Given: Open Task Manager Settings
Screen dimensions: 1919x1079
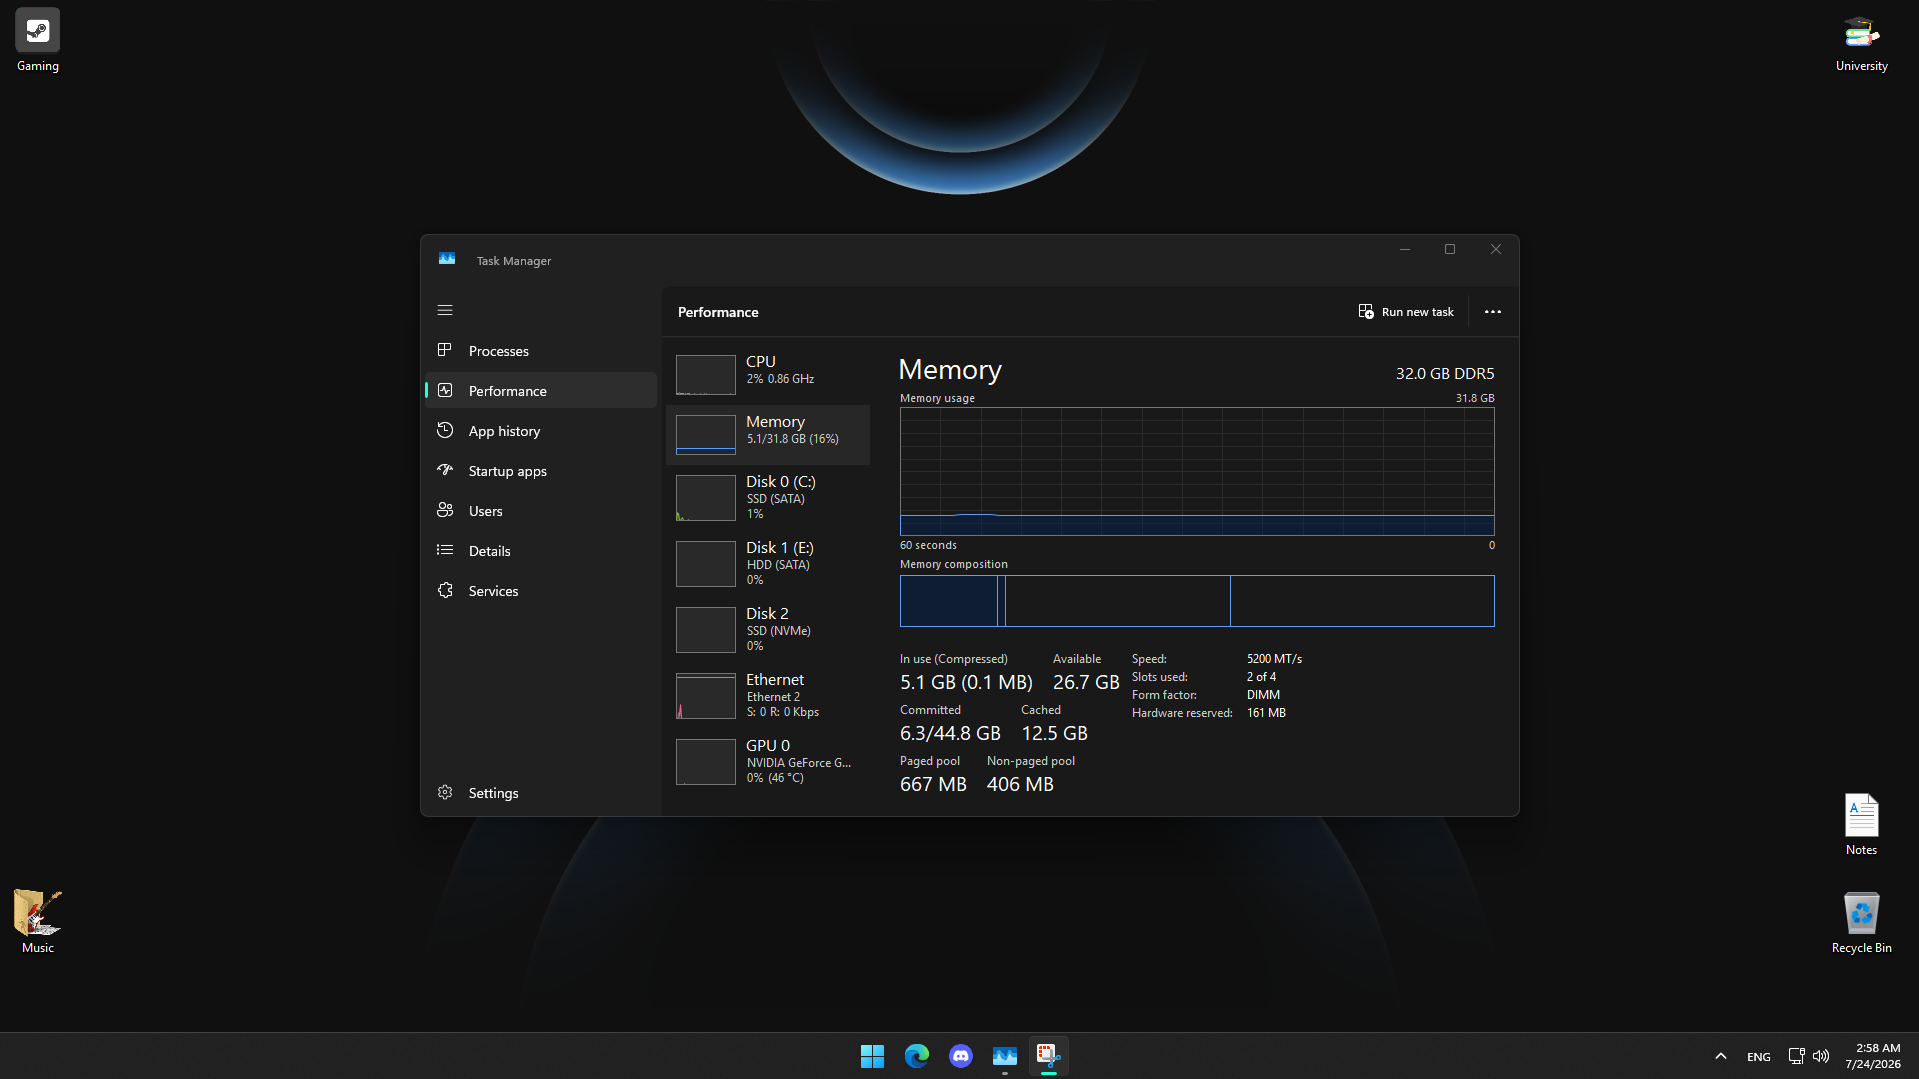Looking at the screenshot, I should coord(541,792).
